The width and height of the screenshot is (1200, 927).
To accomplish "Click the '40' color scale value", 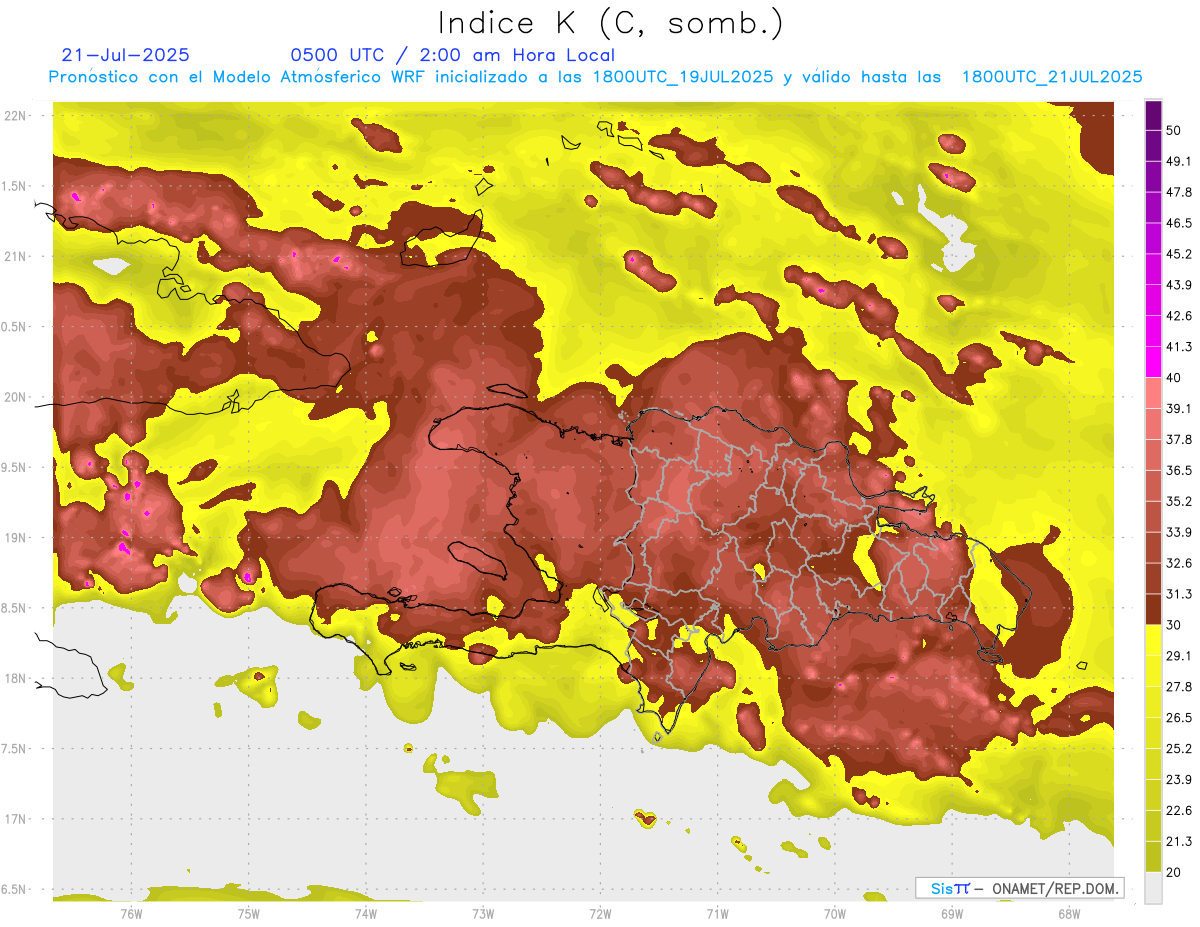I will point(1174,378).
